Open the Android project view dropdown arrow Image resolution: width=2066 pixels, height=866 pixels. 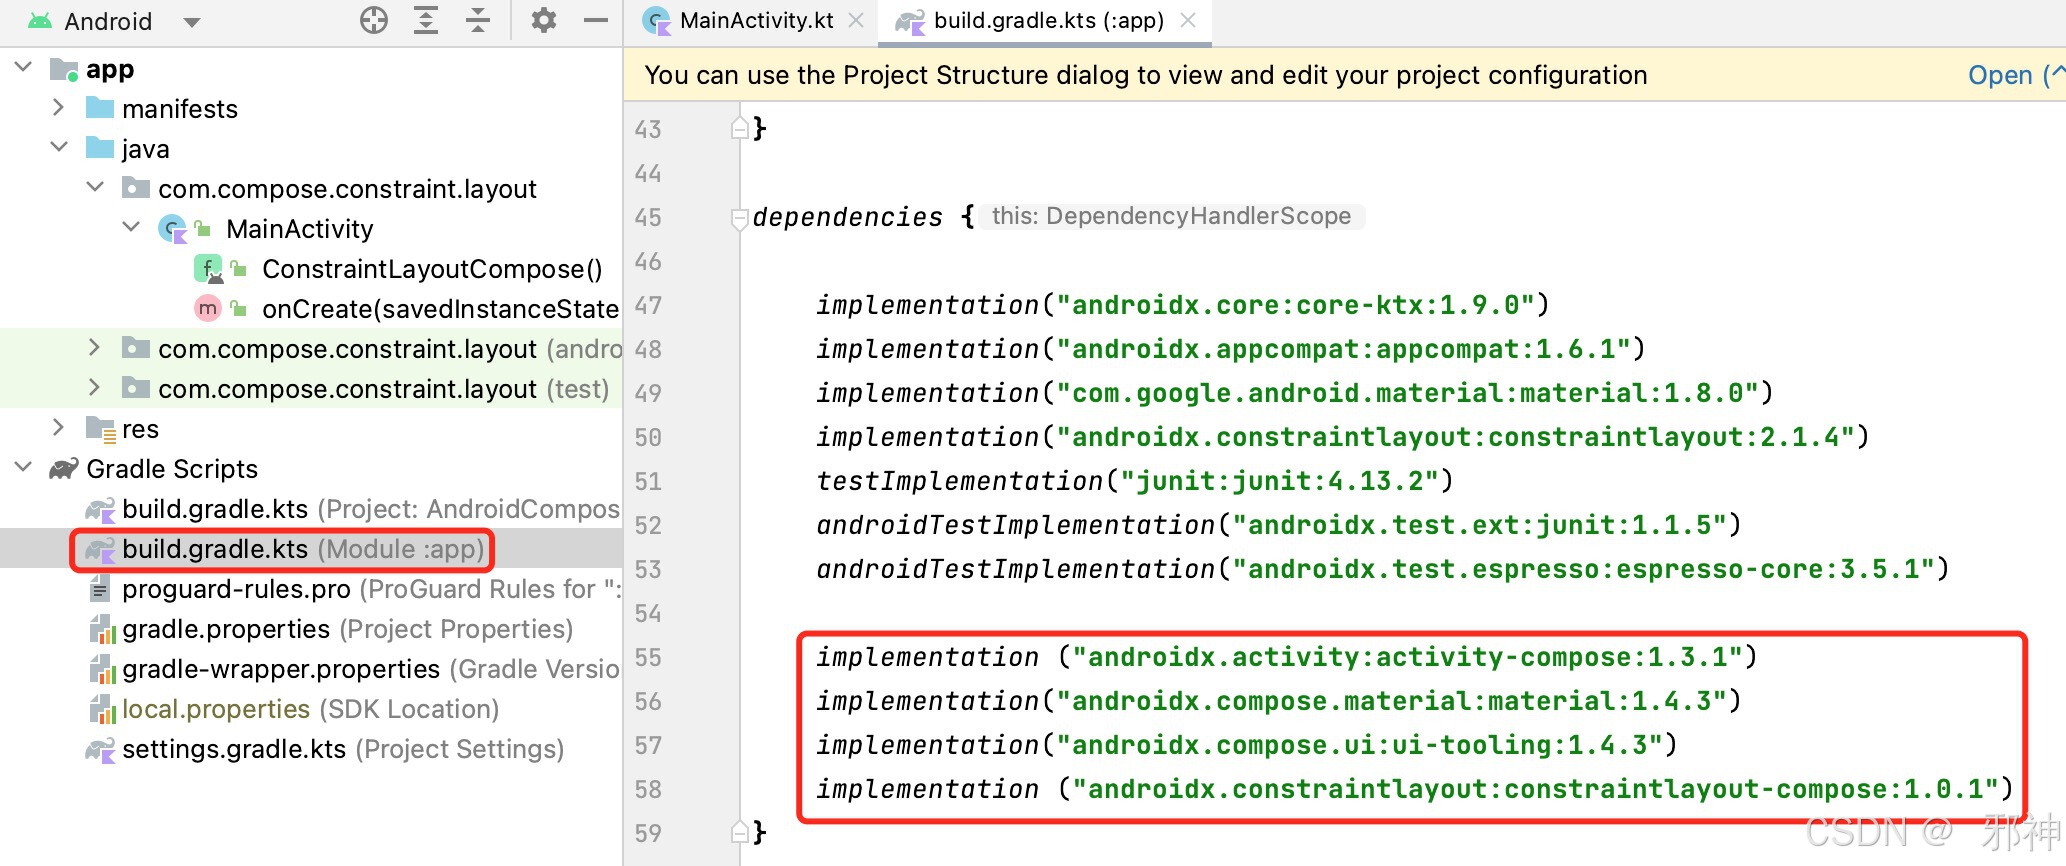pos(192,22)
